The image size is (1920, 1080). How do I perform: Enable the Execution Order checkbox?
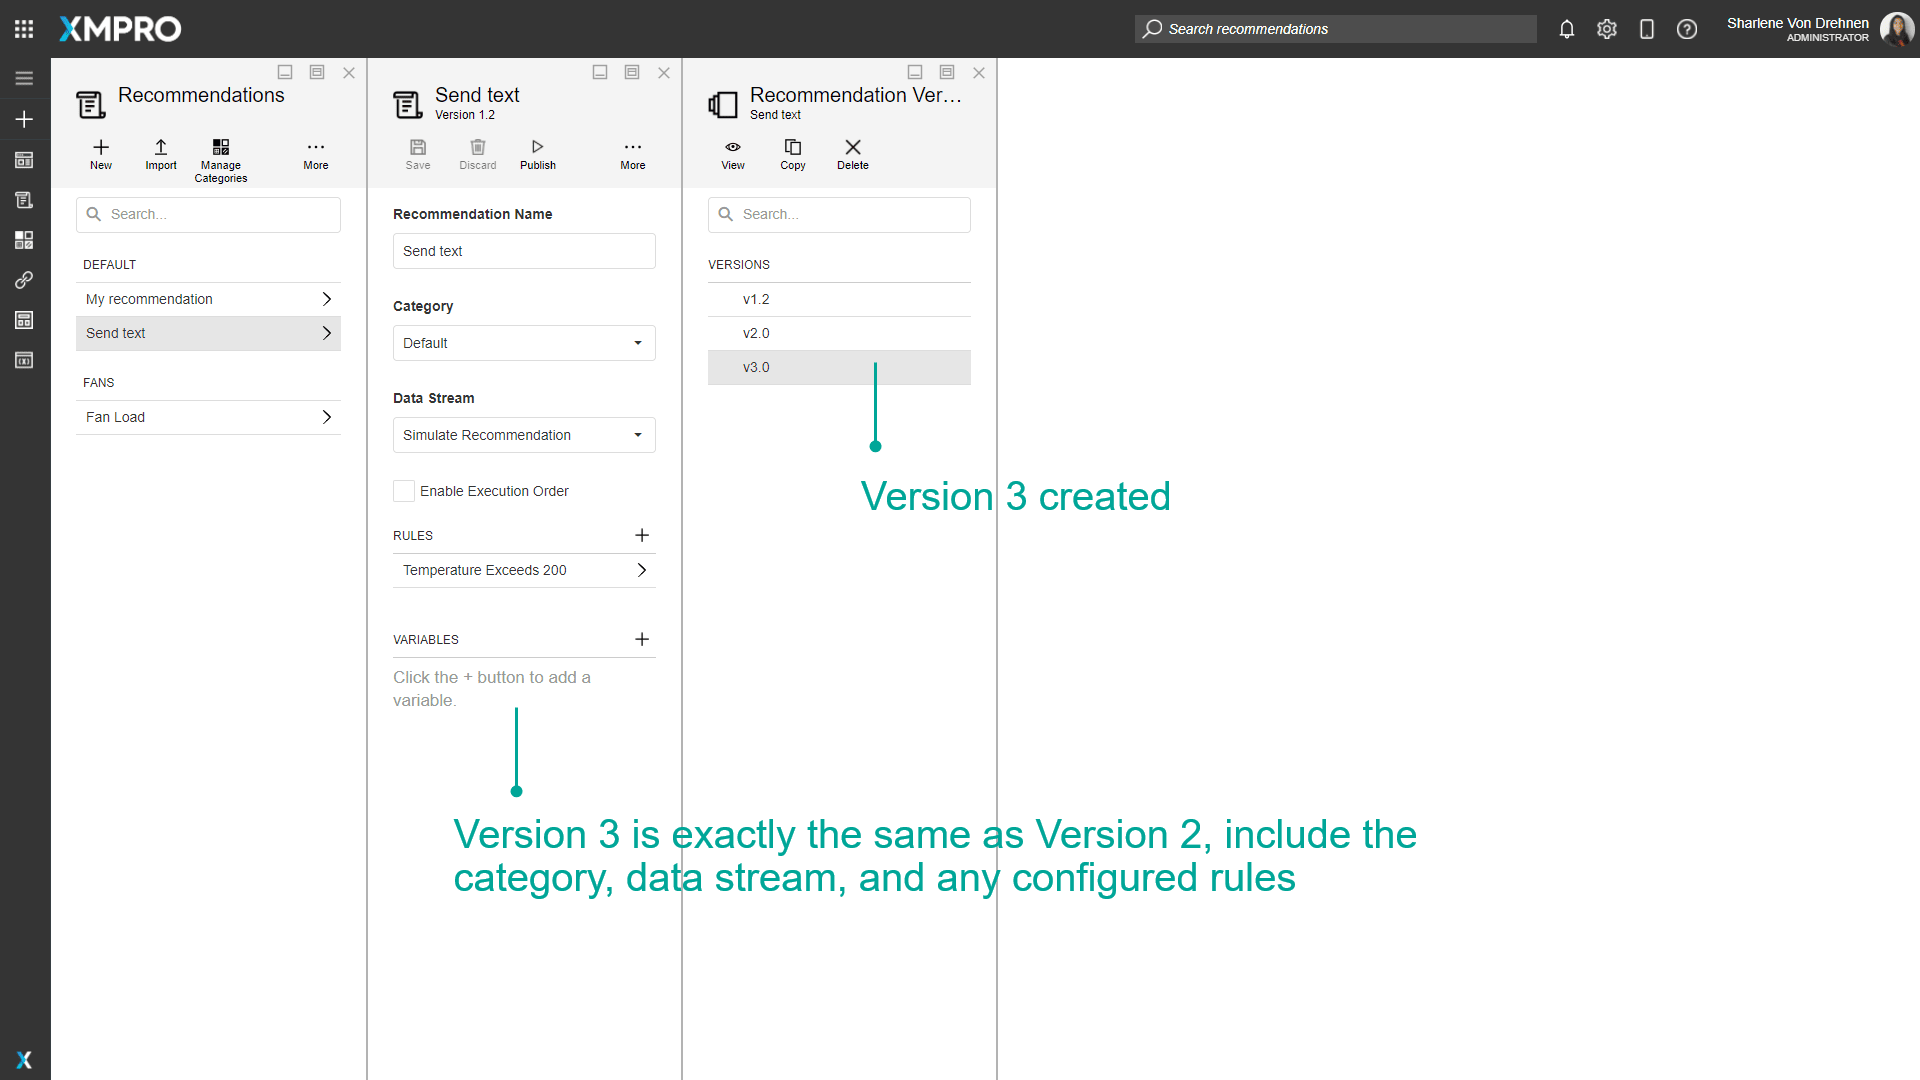tap(404, 491)
